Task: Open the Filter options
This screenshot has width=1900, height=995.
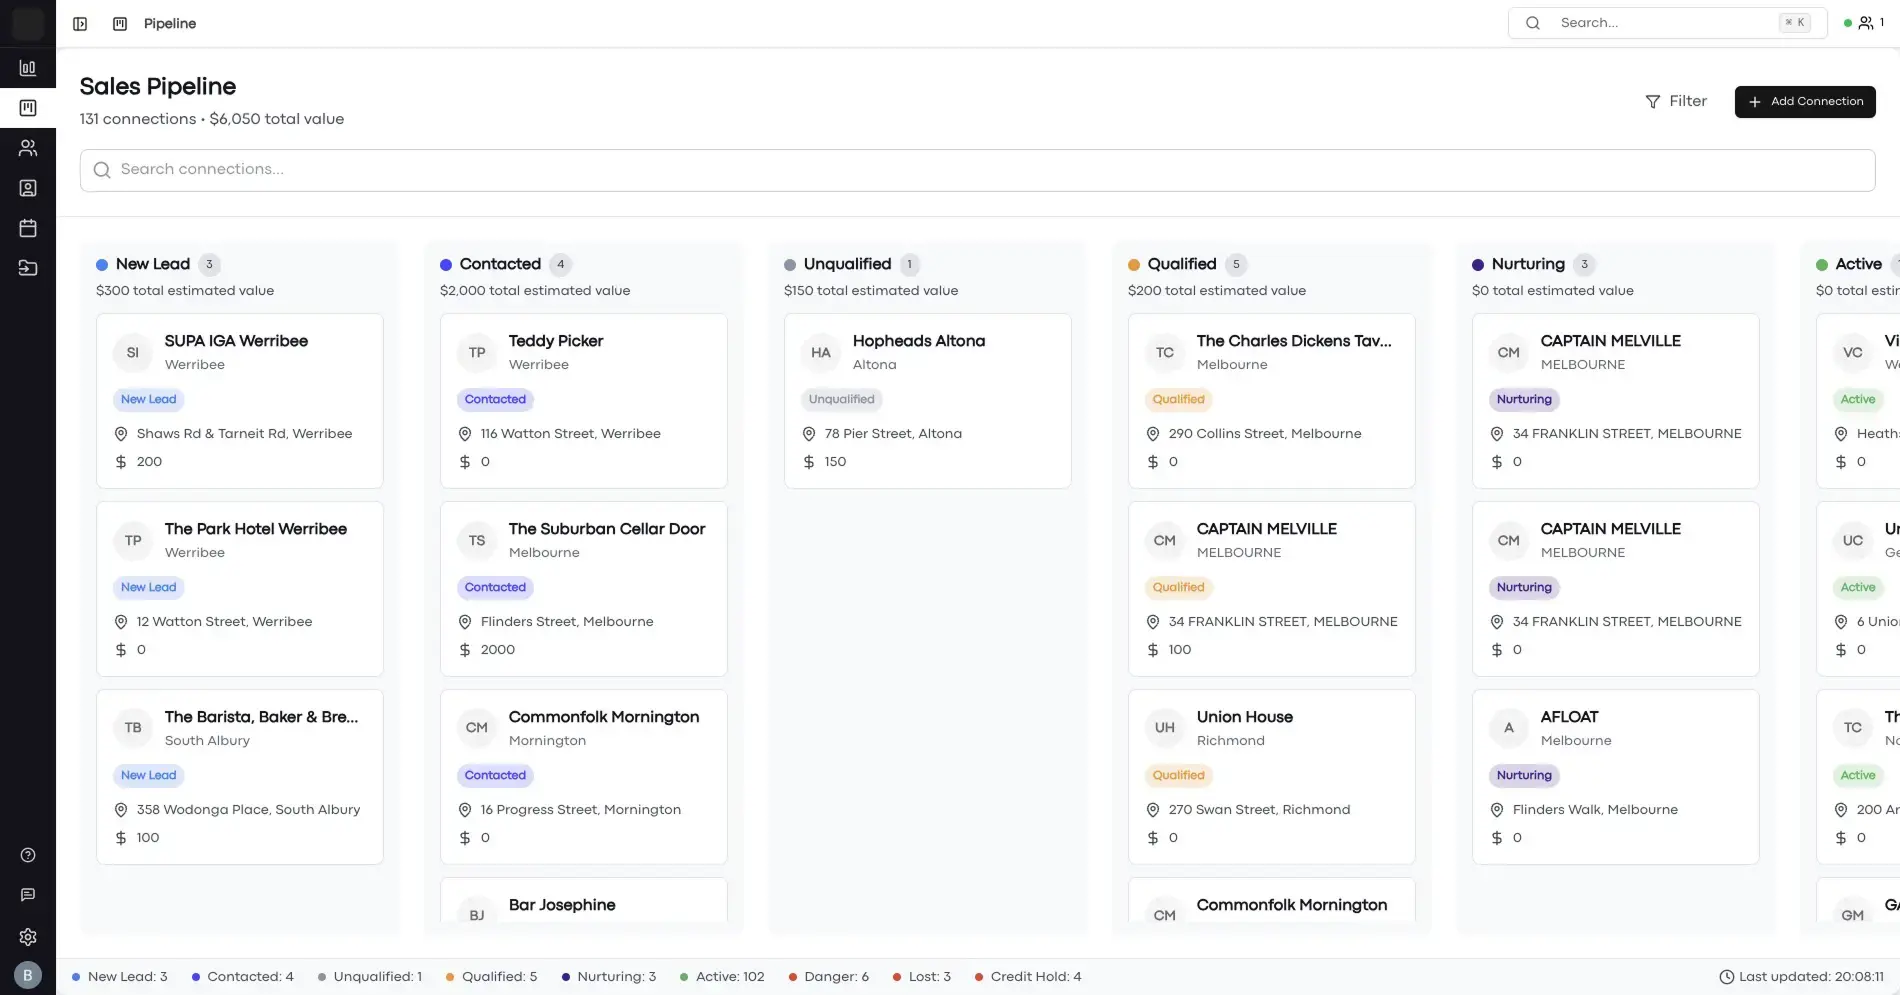Action: pos(1676,101)
